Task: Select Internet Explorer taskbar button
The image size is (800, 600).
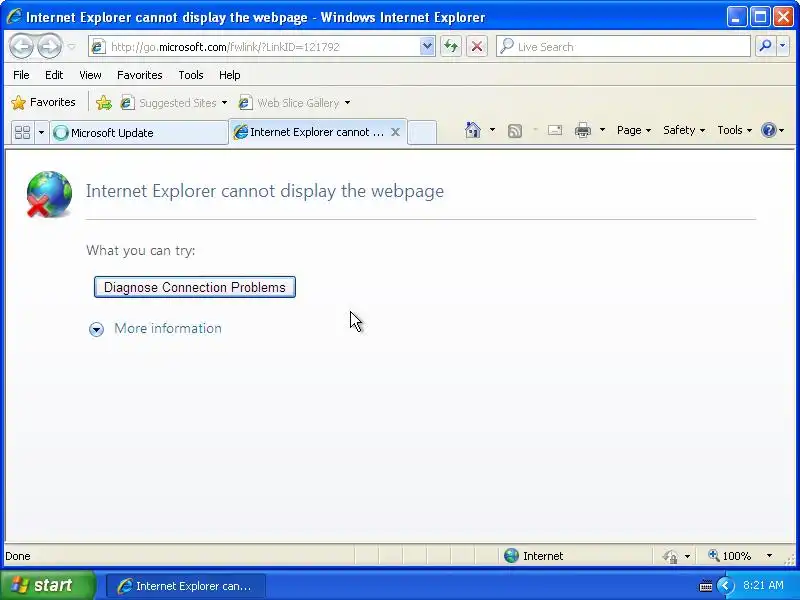Action: click(x=186, y=586)
